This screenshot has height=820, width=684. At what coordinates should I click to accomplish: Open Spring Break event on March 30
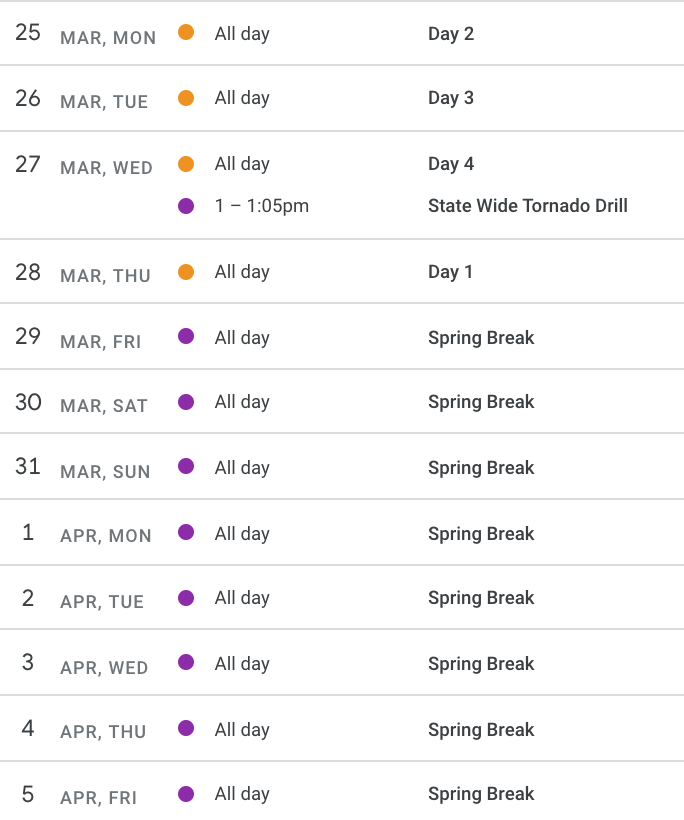point(481,402)
